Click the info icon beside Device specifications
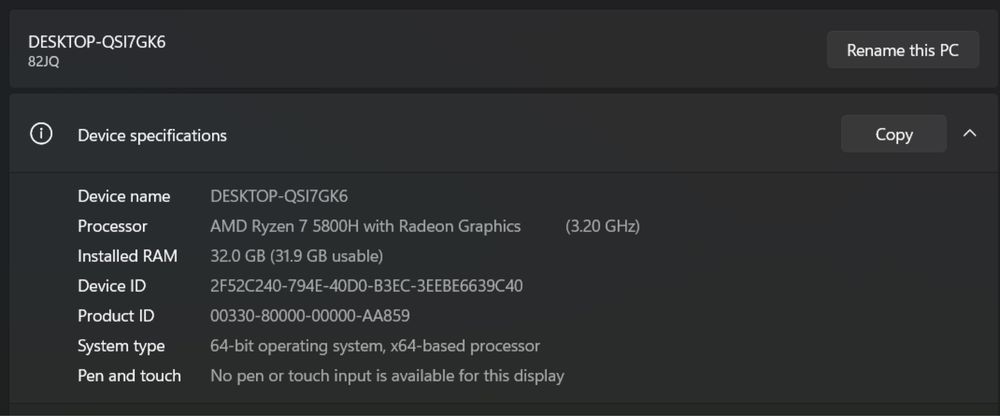 click(x=41, y=134)
